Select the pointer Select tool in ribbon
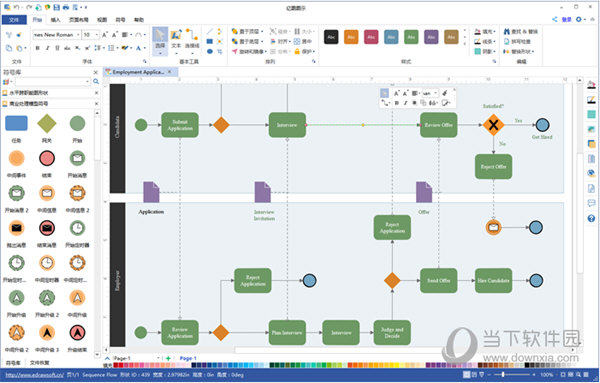The height and width of the screenshot is (383, 600). [x=160, y=40]
